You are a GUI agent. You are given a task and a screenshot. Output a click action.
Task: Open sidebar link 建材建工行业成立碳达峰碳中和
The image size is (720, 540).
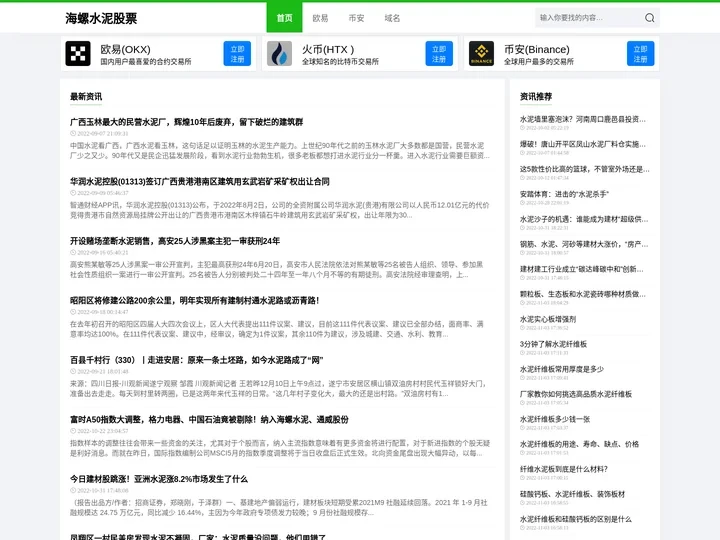tap(582, 269)
